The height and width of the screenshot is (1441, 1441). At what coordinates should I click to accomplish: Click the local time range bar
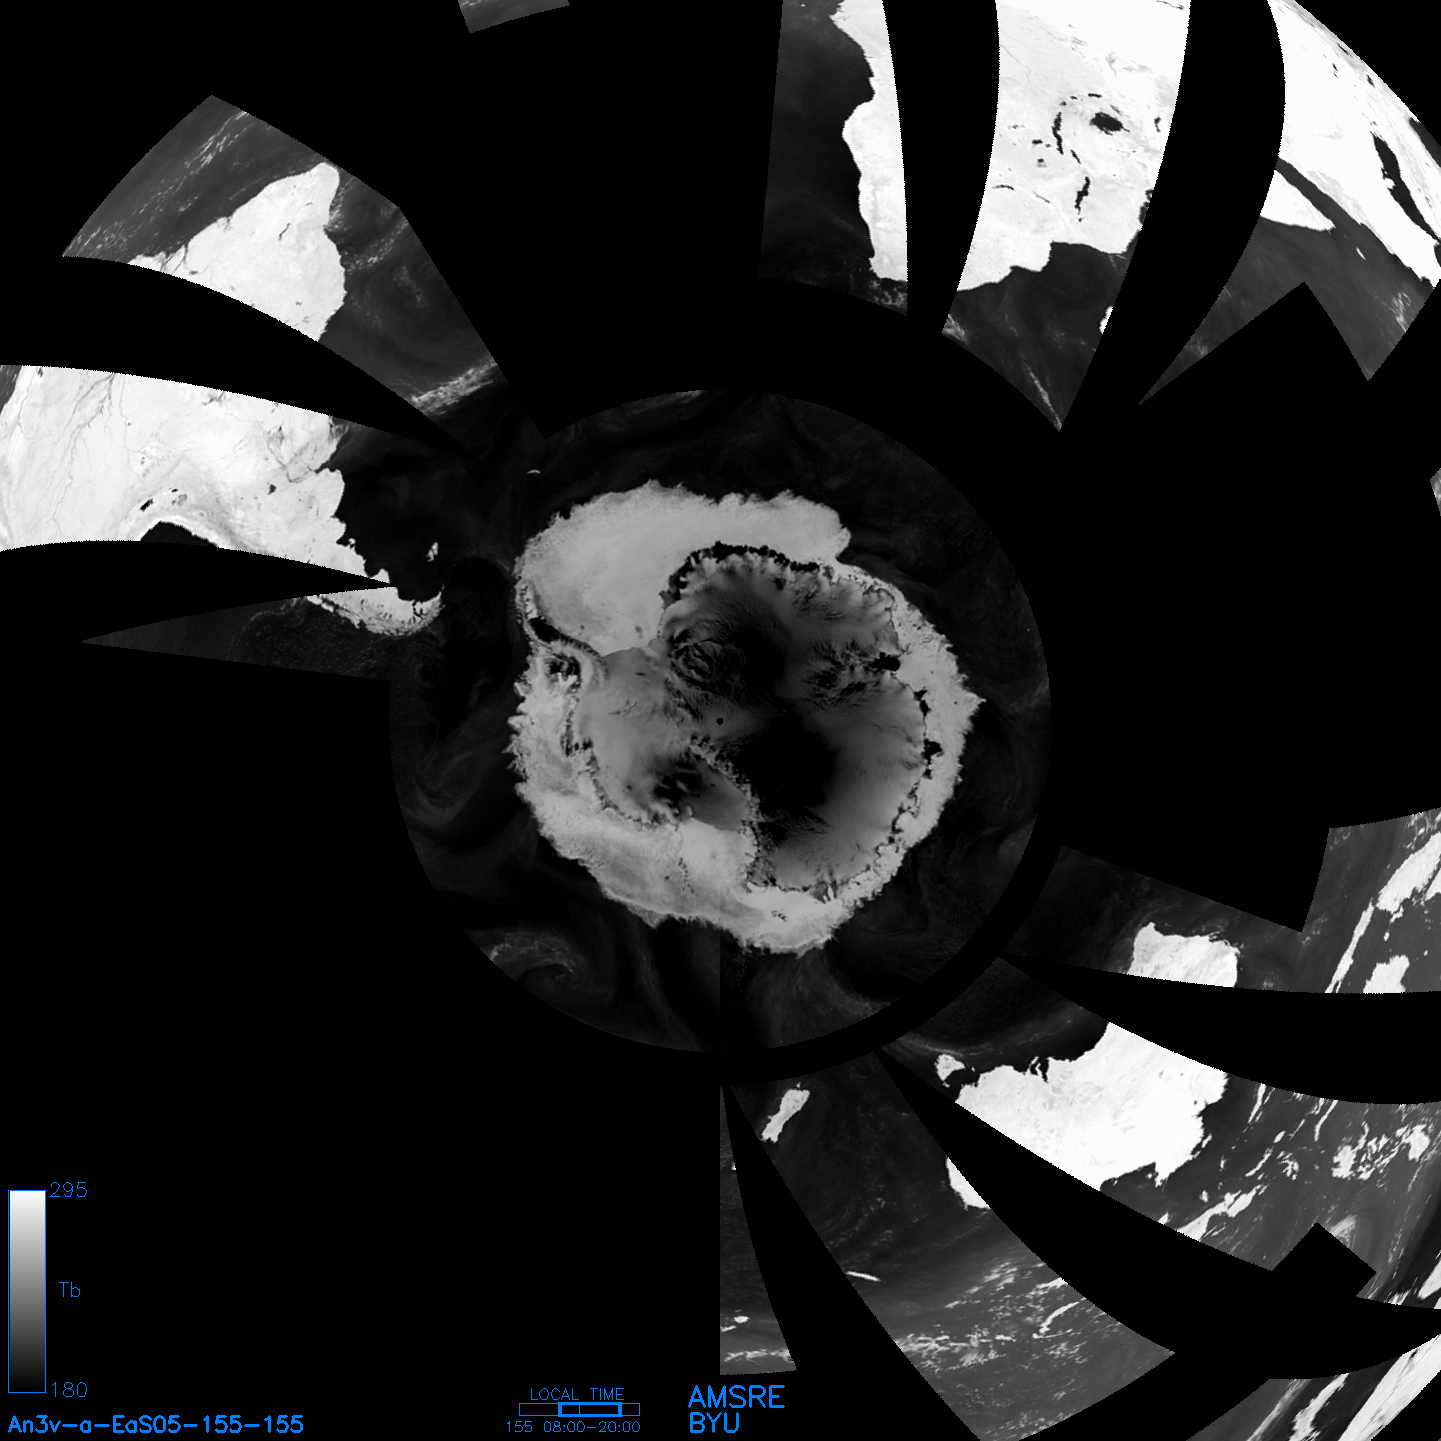coord(579,1409)
